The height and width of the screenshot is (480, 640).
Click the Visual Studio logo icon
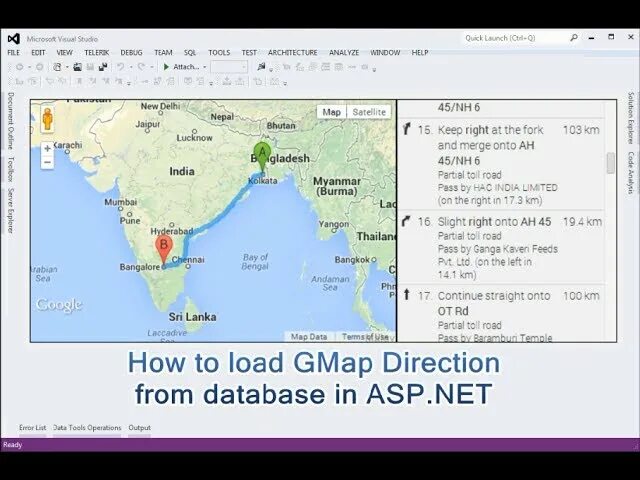[x=13, y=39]
